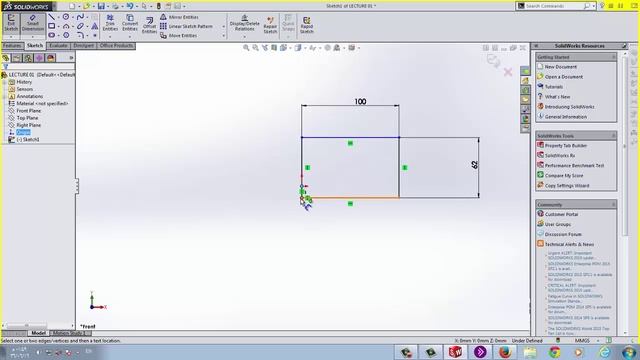Image resolution: width=640 pixels, height=360 pixels.
Task: Click the Exit Sketch button
Action: (11, 23)
